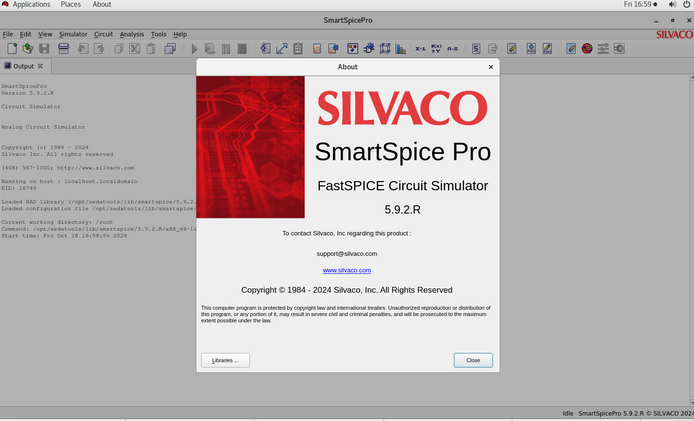Image resolution: width=694 pixels, height=421 pixels.
Task: Open the Edit menu
Action: (25, 34)
